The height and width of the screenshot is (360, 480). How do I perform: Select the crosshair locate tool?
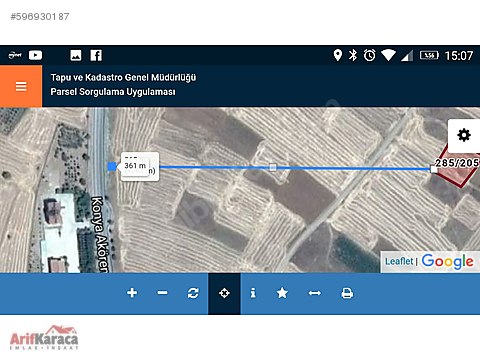(224, 293)
